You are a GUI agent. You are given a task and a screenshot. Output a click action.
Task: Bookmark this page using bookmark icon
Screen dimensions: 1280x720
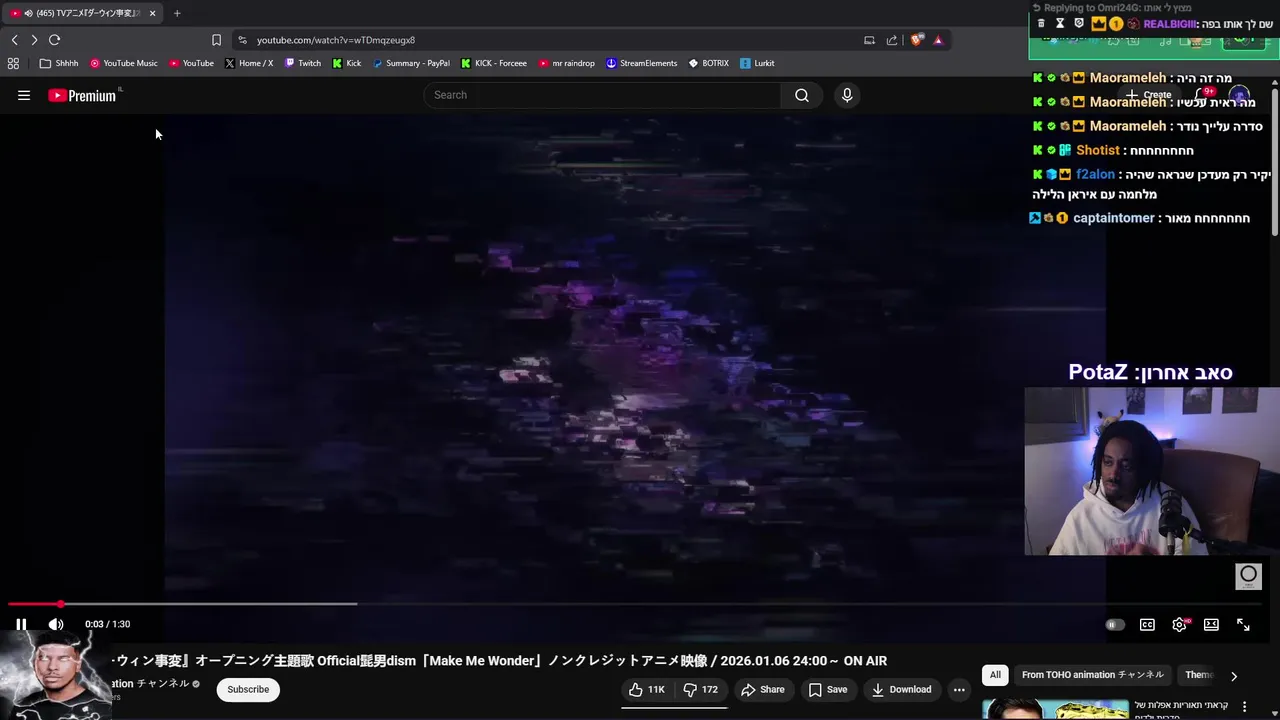(216, 40)
